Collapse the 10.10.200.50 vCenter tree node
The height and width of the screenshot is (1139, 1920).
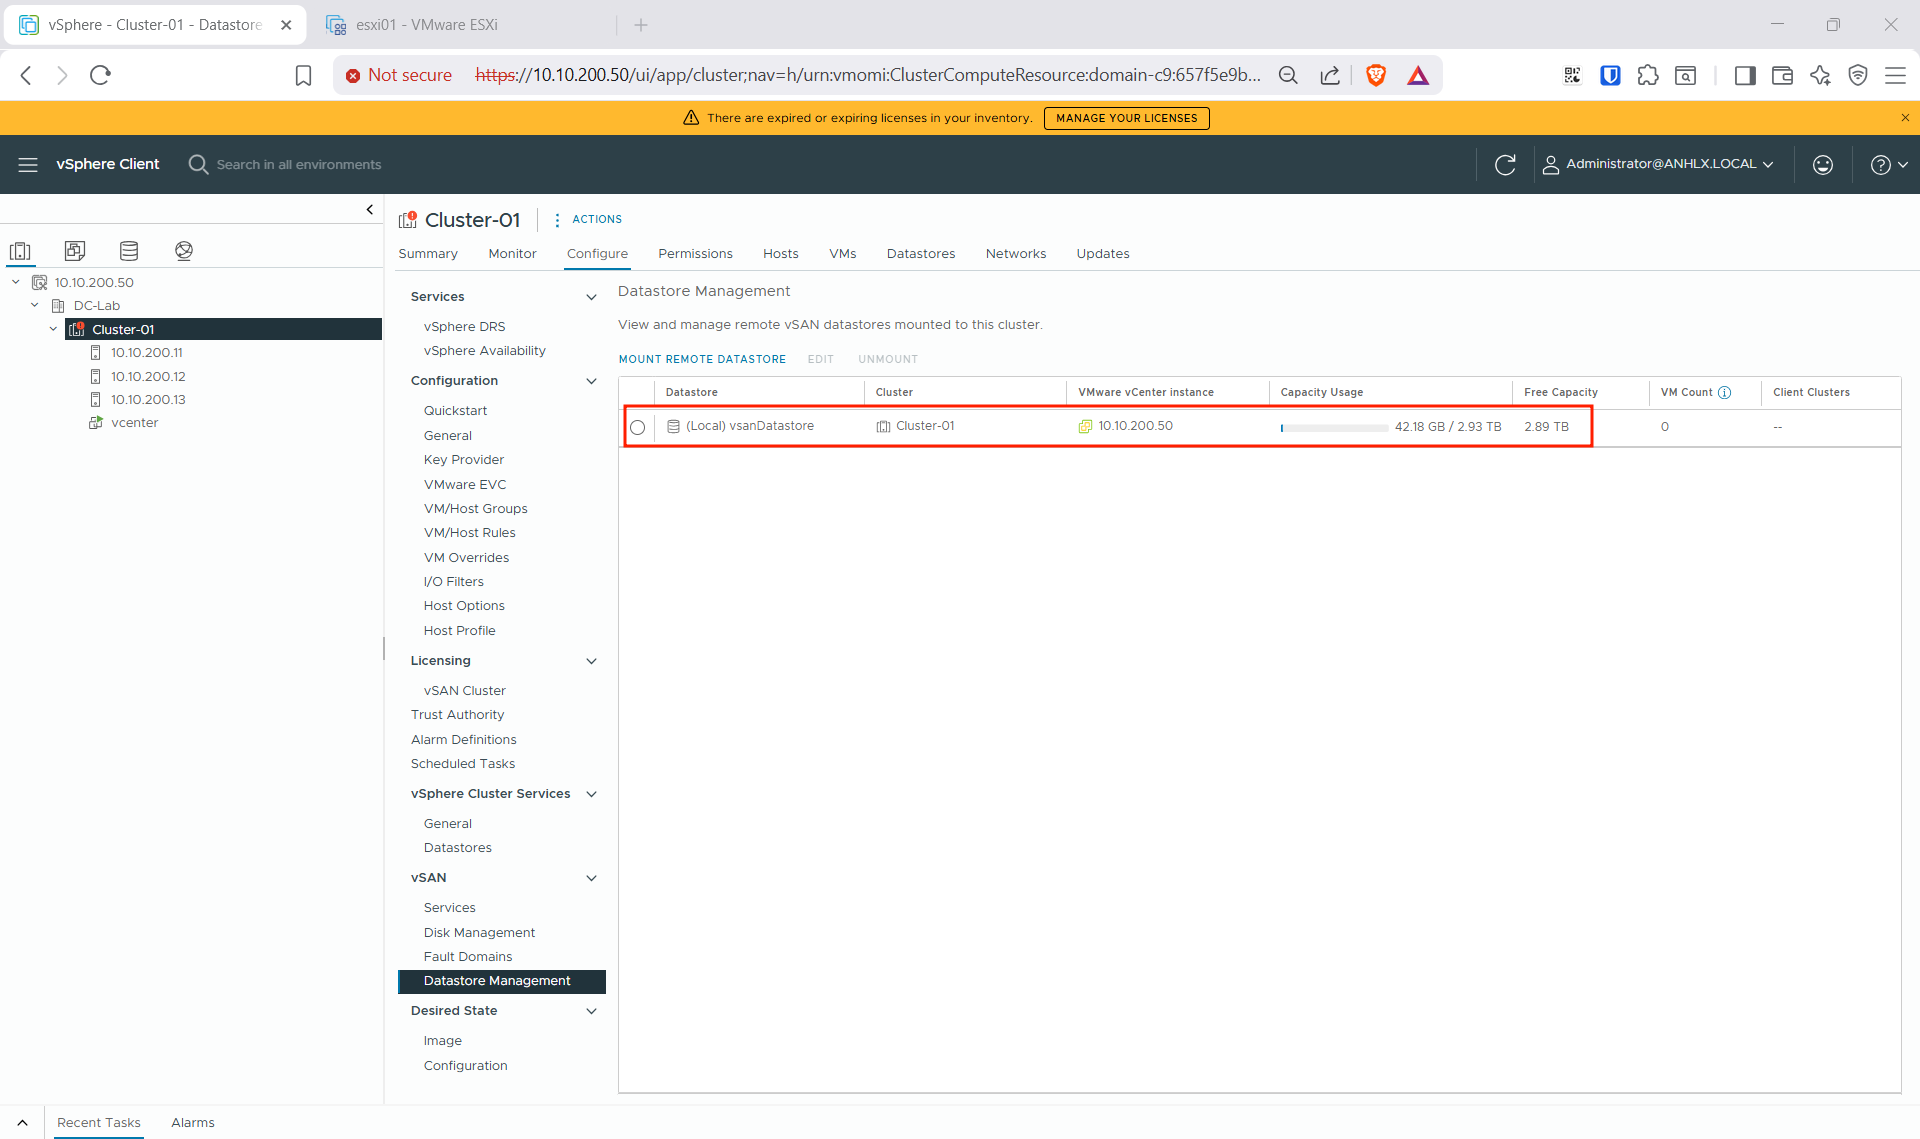click(16, 282)
